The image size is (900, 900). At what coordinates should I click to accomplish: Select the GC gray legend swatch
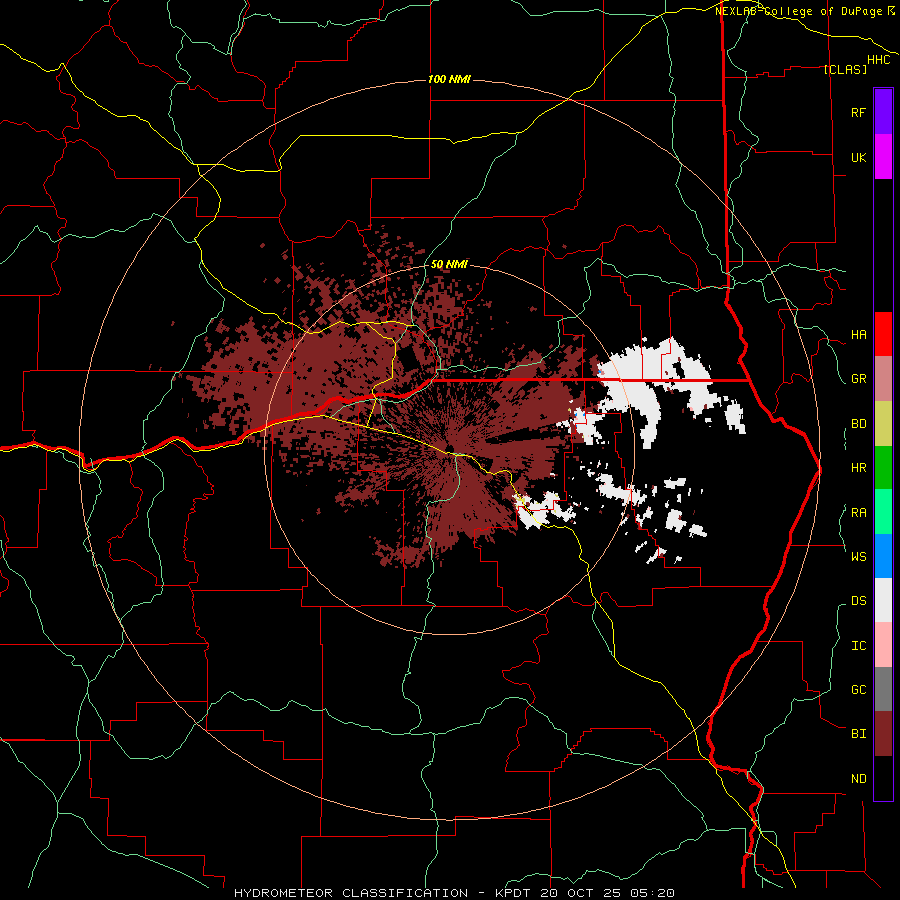[x=883, y=689]
